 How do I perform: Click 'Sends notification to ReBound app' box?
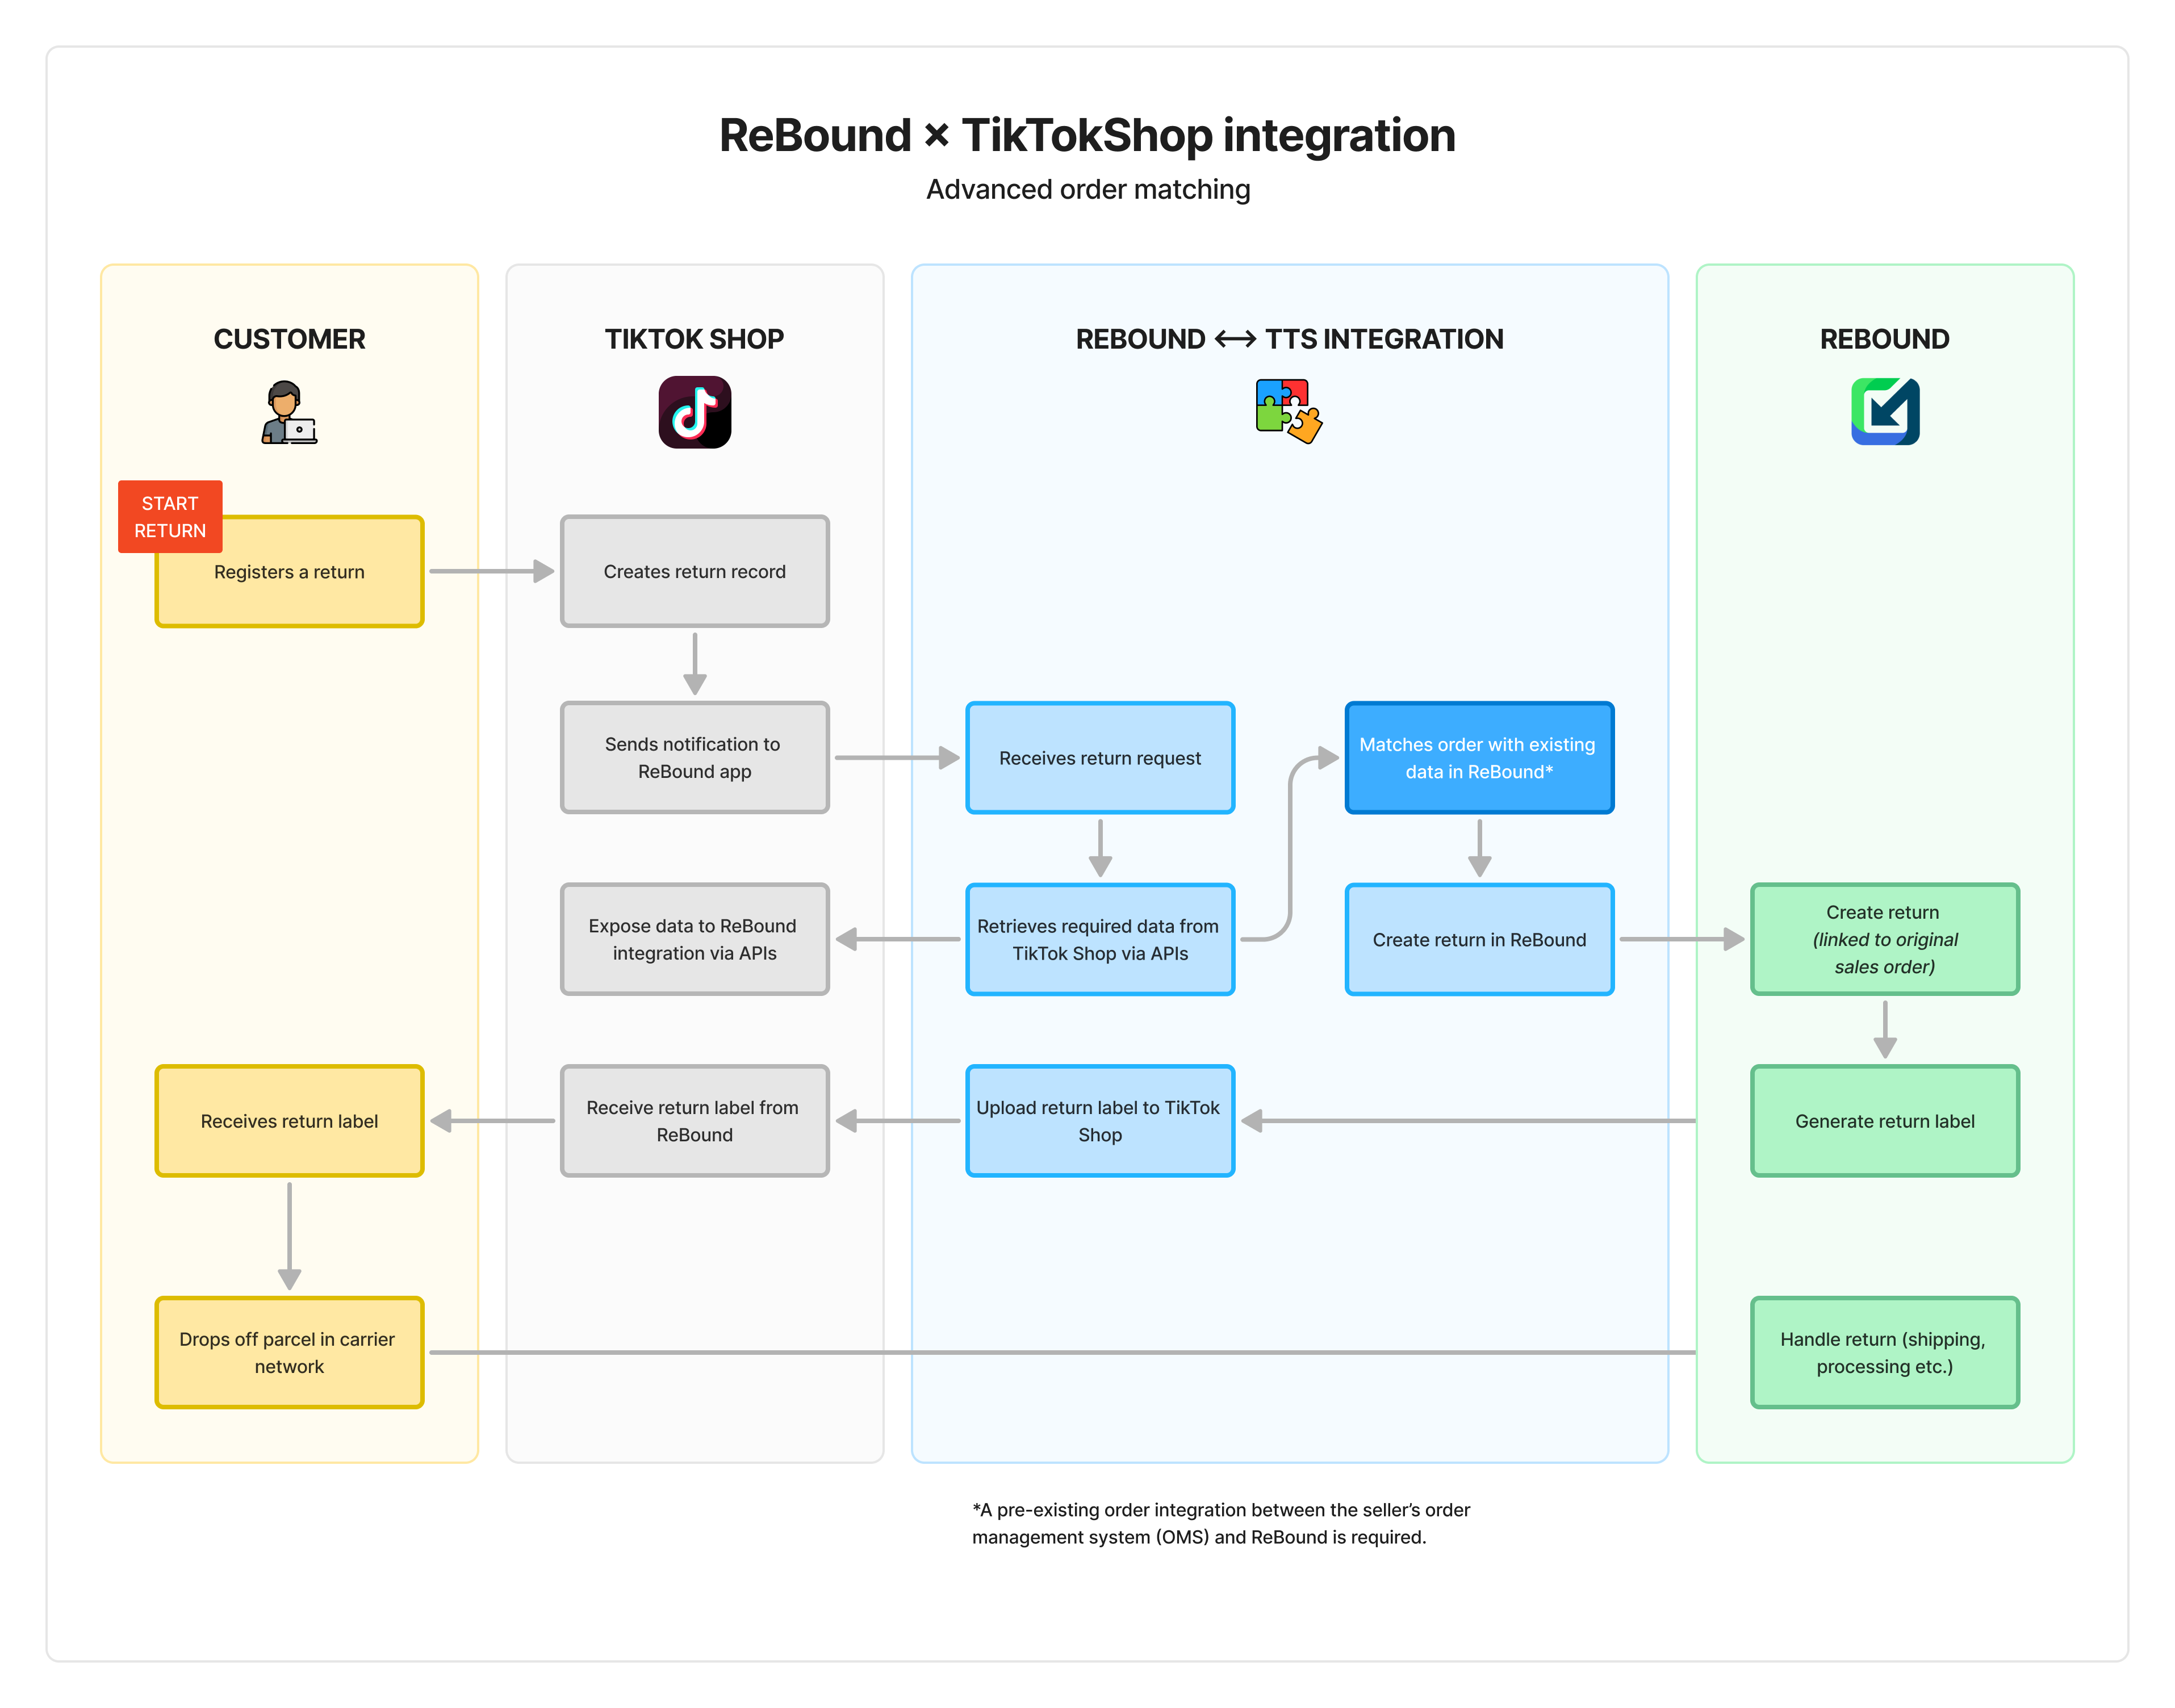[x=695, y=758]
